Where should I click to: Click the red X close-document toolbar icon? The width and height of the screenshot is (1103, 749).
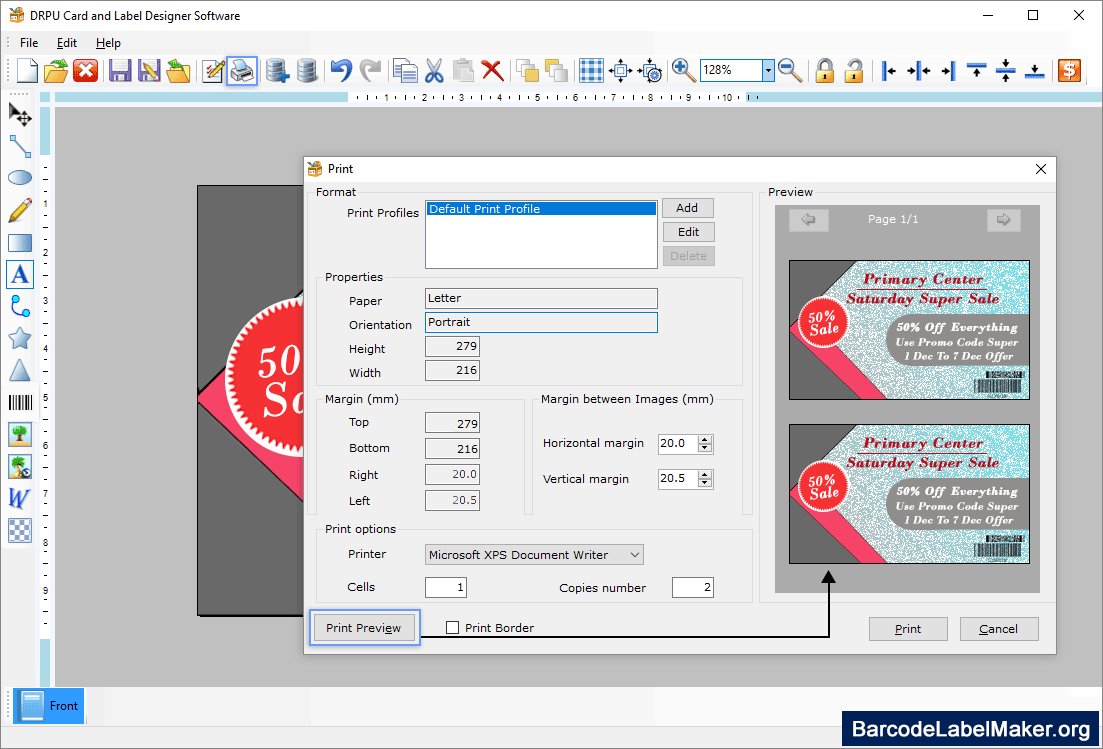coord(85,70)
